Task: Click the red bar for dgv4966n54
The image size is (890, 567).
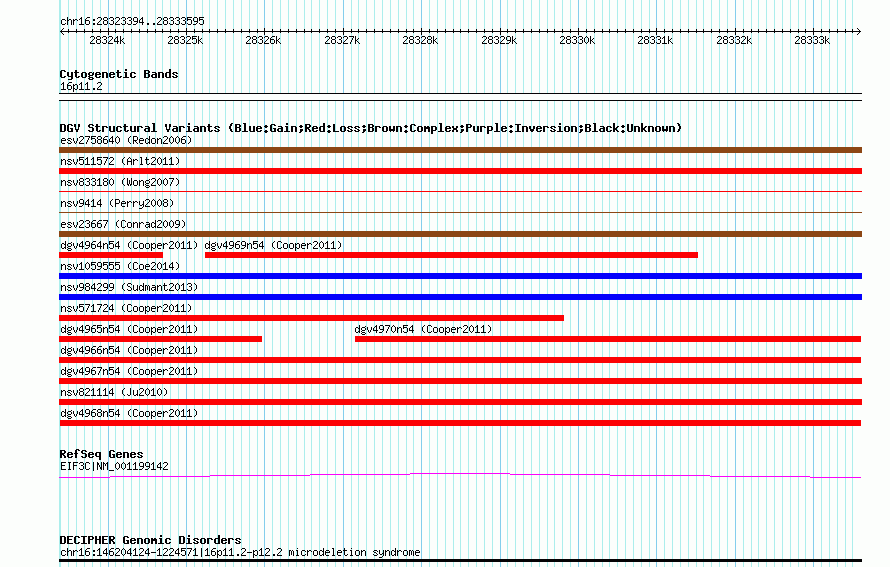Action: pos(460,360)
